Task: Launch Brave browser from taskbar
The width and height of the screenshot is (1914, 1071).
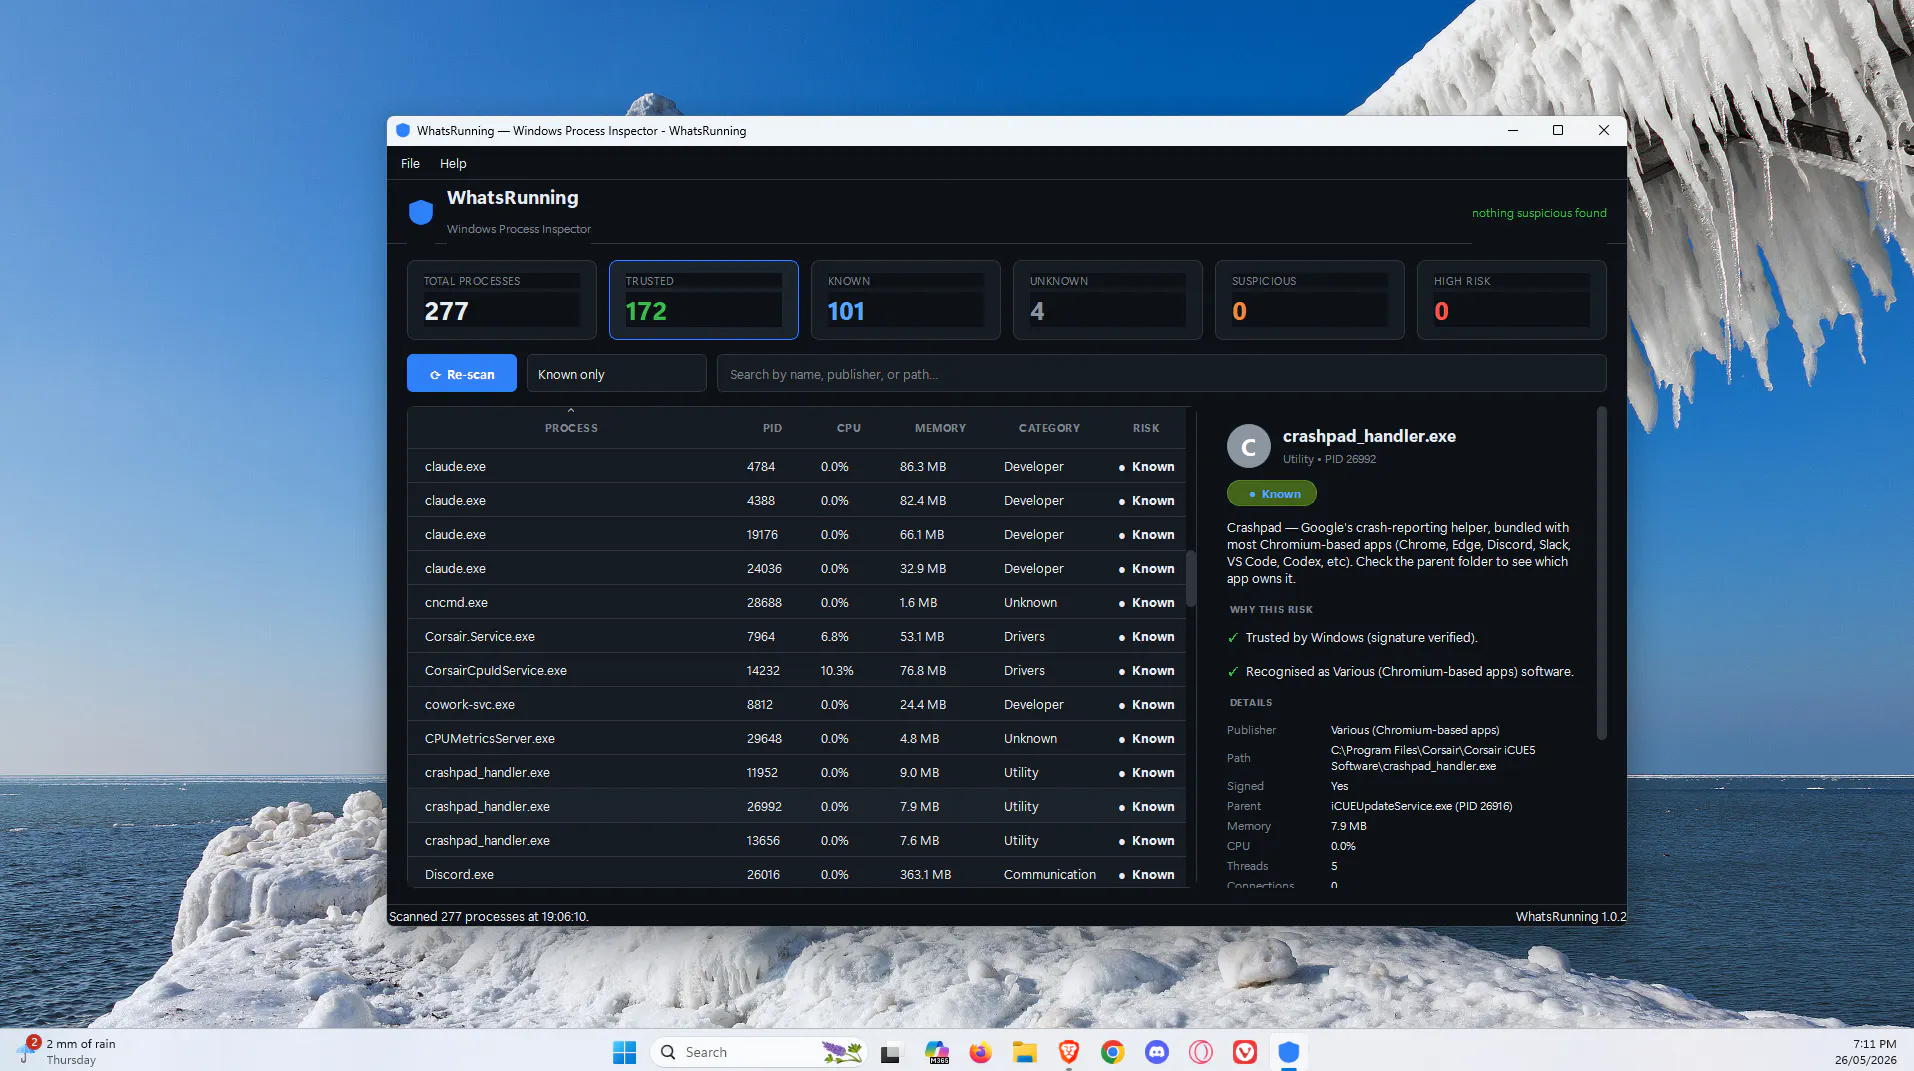Action: point(1068,1052)
